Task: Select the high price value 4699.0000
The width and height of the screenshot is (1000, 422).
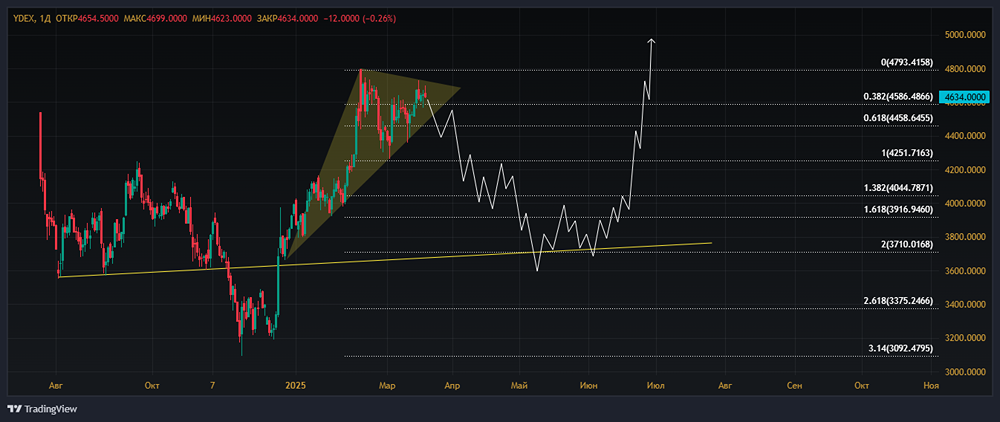Action: (x=168, y=18)
